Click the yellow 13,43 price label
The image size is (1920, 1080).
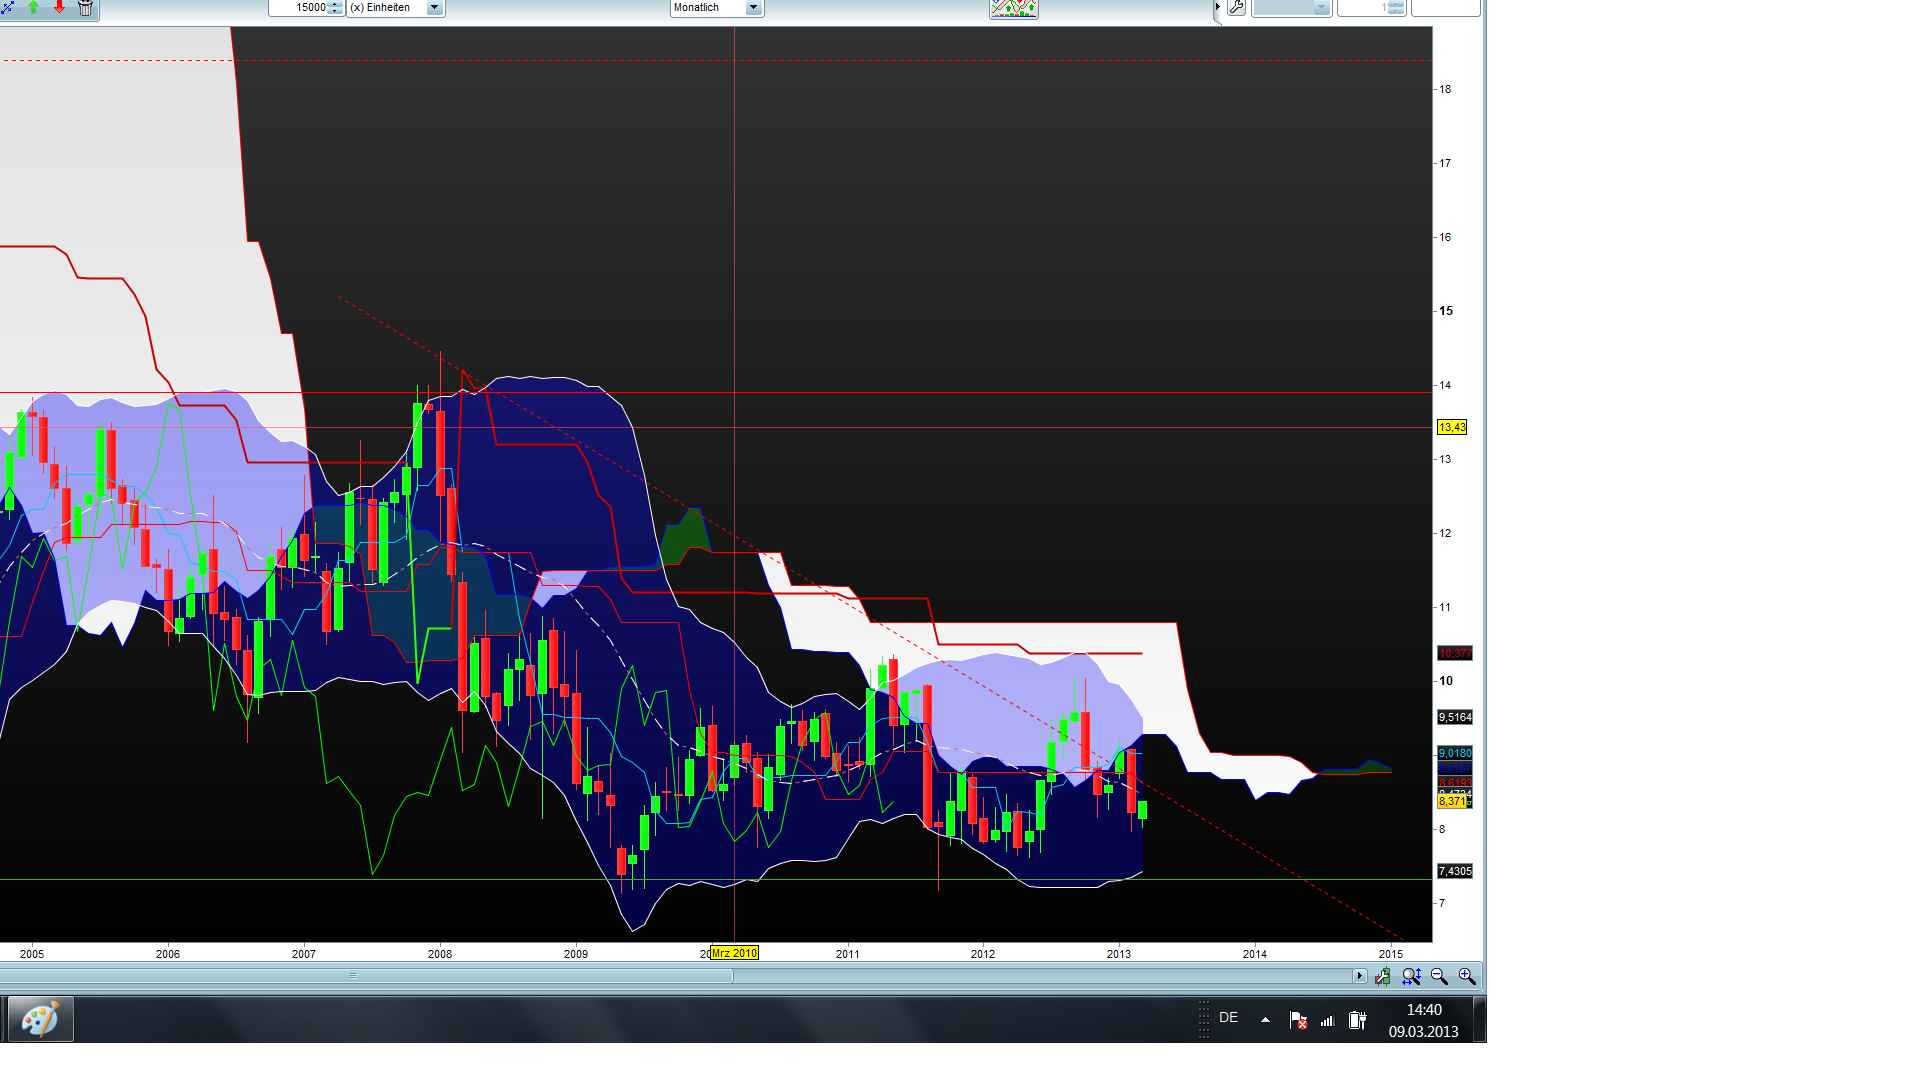(x=1451, y=428)
